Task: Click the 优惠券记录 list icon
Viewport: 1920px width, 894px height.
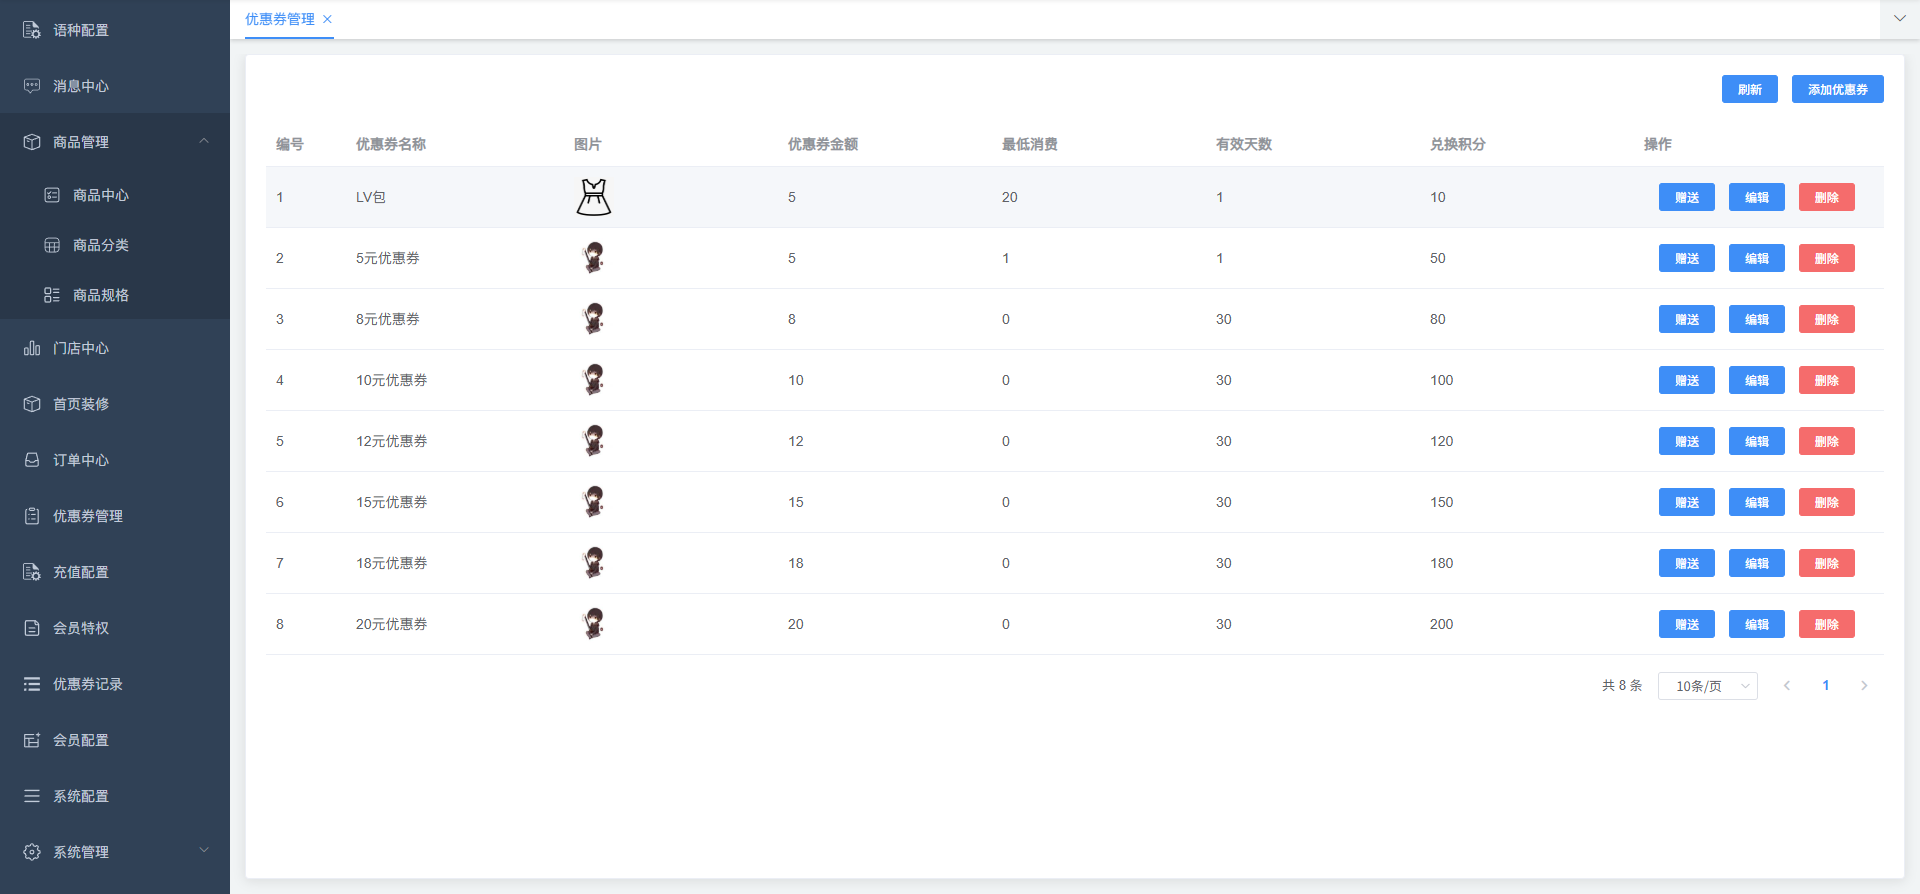Action: pyautogui.click(x=32, y=684)
